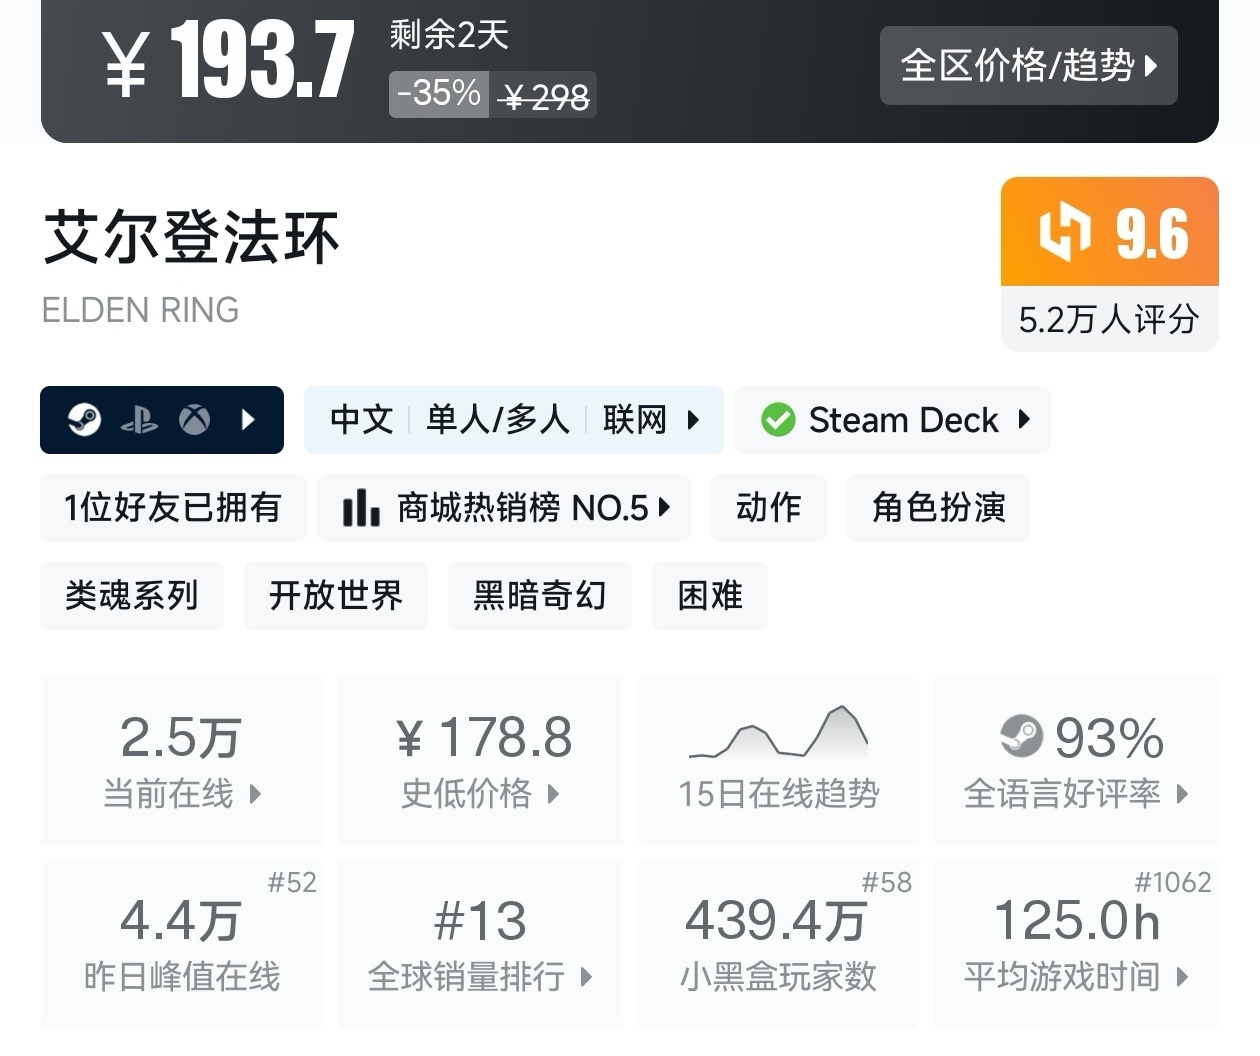
Task: Click the Steam platform icon
Action: (84, 420)
